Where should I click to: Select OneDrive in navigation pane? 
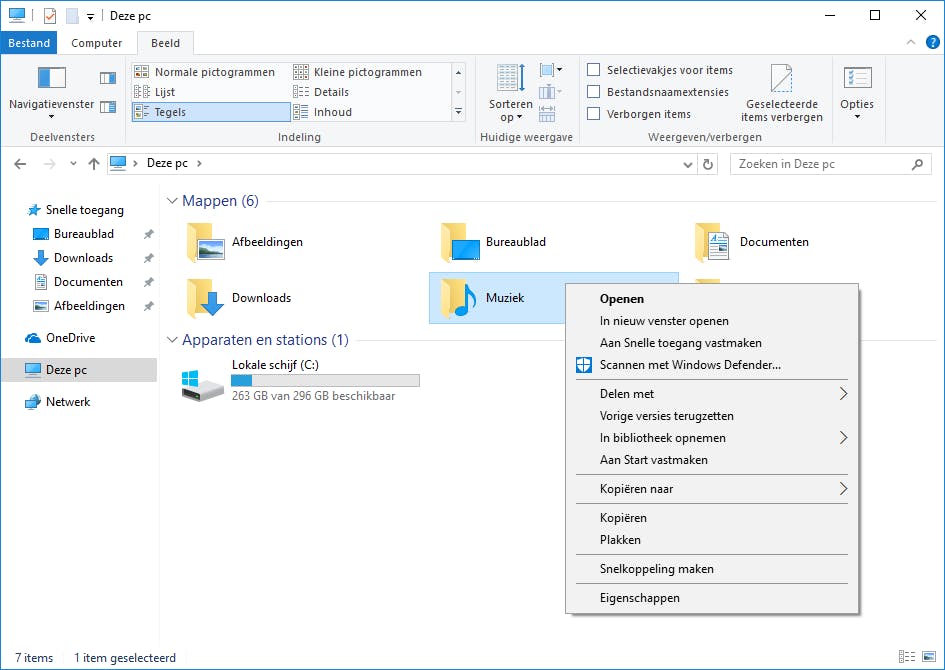point(70,338)
